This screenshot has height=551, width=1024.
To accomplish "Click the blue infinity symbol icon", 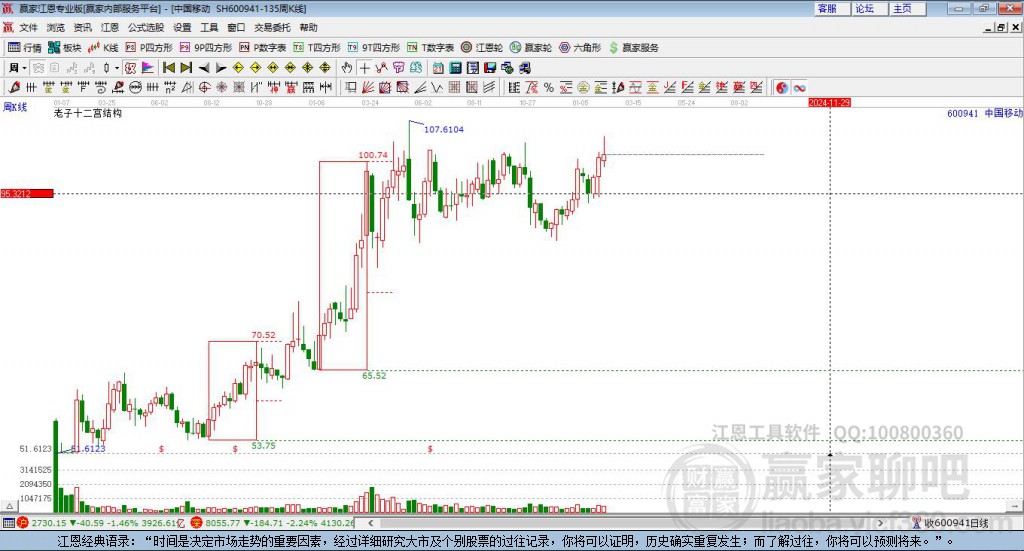I will [x=799, y=87].
